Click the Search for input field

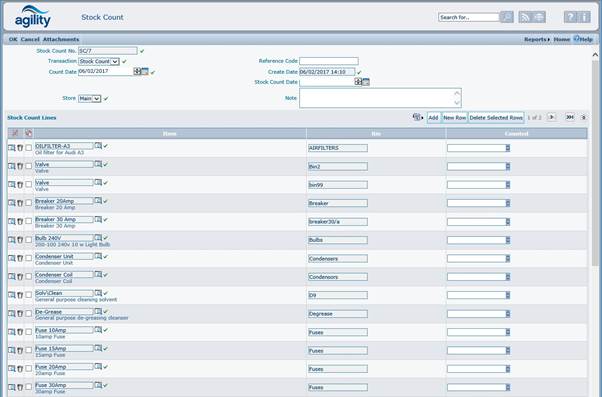click(x=469, y=17)
